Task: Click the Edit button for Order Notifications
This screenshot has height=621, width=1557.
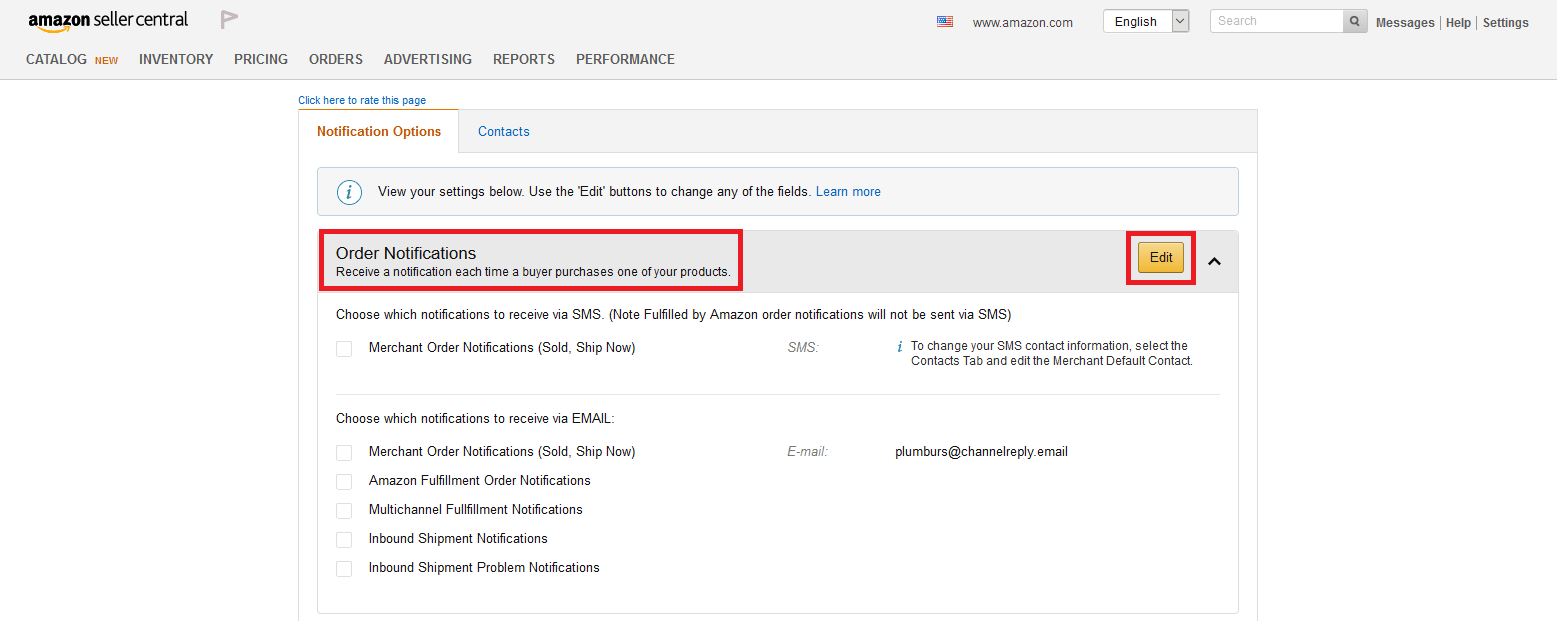Action: click(1161, 258)
